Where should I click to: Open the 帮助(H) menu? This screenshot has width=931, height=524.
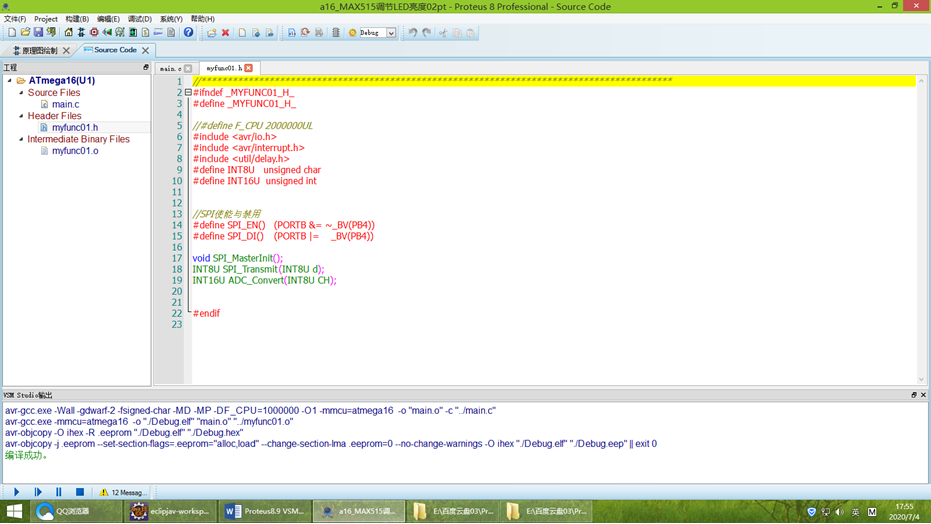202,19
